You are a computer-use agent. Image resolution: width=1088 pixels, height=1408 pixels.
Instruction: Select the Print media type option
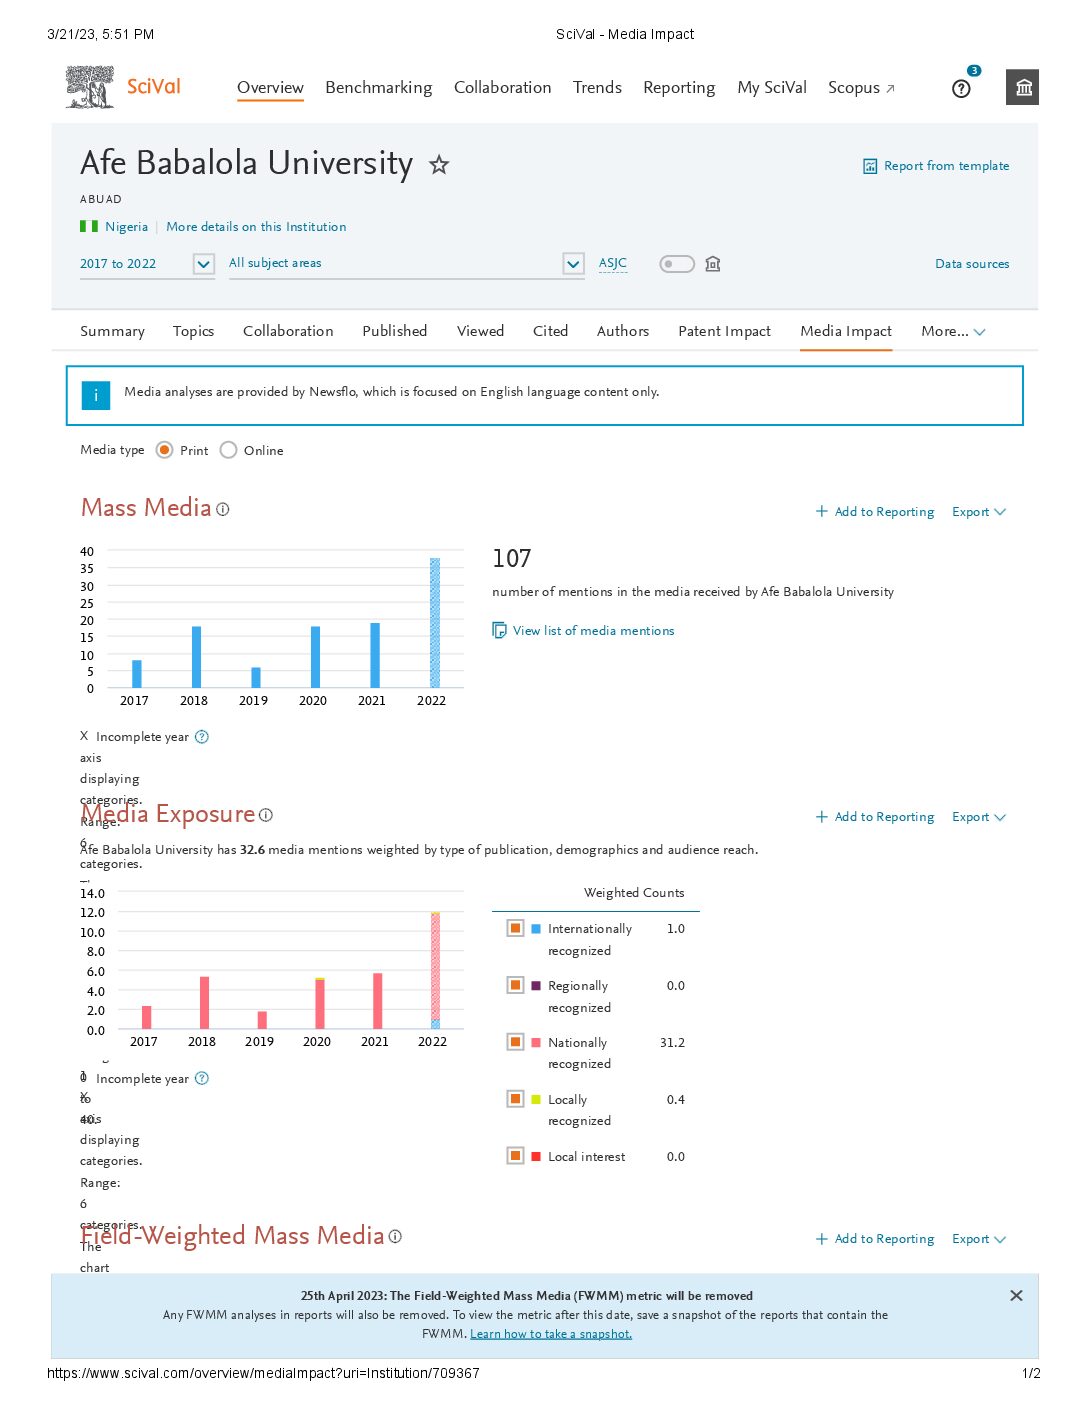[x=165, y=451]
